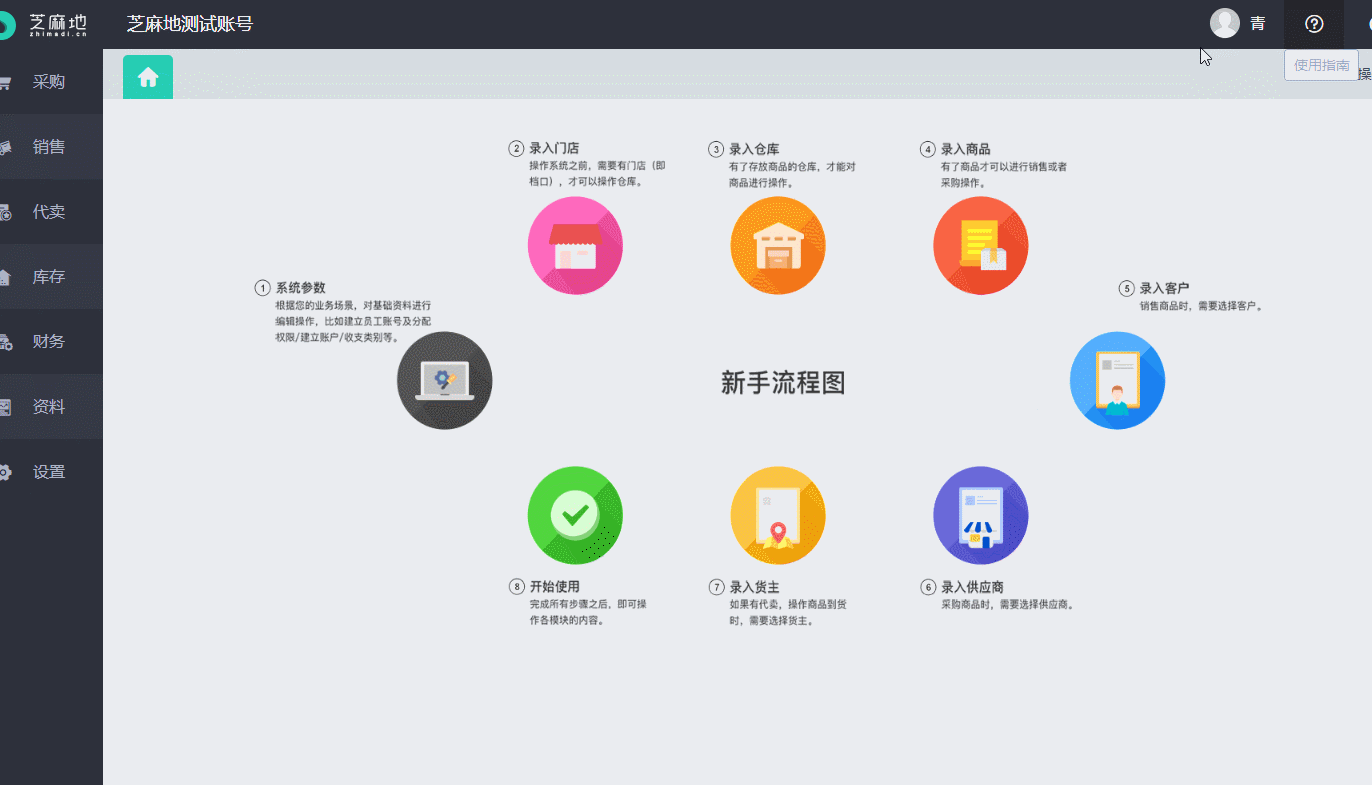Open the 采购 purchasing menu
This screenshot has height=785, width=1372.
click(51, 82)
